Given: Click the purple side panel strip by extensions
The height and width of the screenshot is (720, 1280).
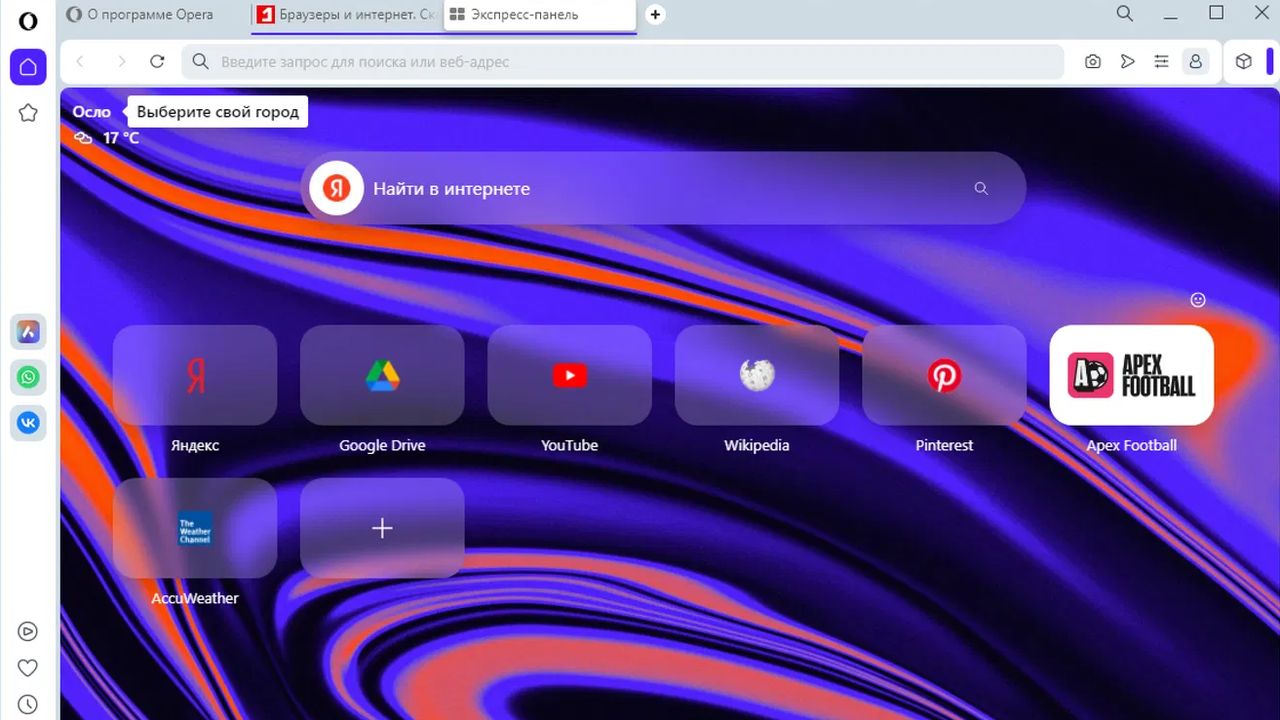Looking at the screenshot, I should [x=1270, y=62].
